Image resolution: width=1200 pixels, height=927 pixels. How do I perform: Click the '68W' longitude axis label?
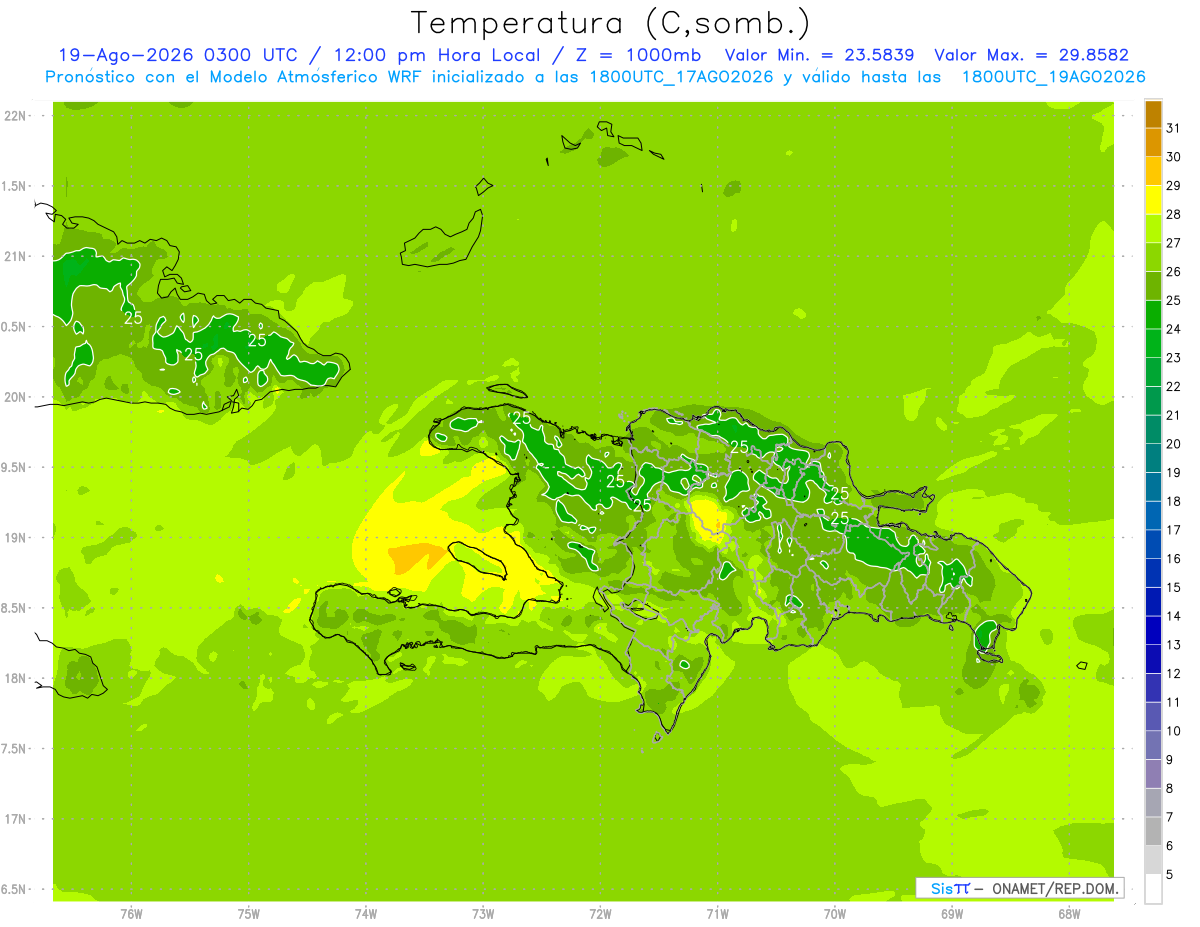1069,913
